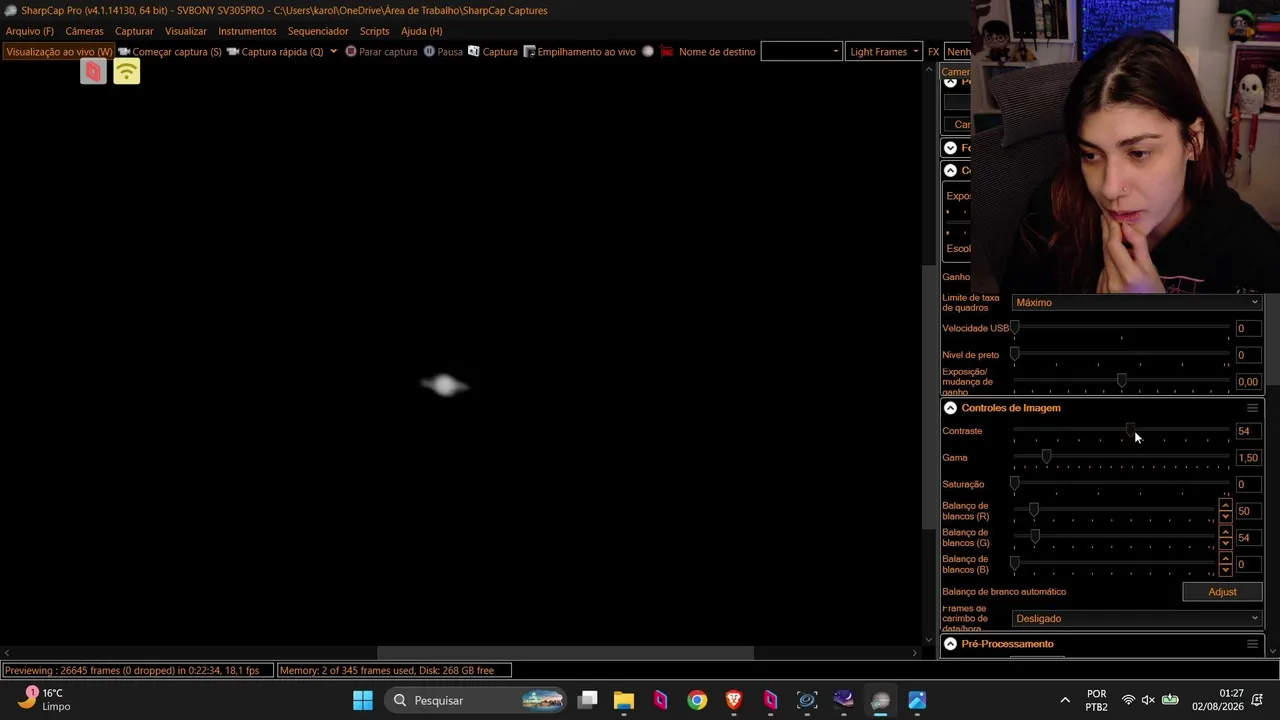Toggle the FX option in toolbar

[x=933, y=51]
